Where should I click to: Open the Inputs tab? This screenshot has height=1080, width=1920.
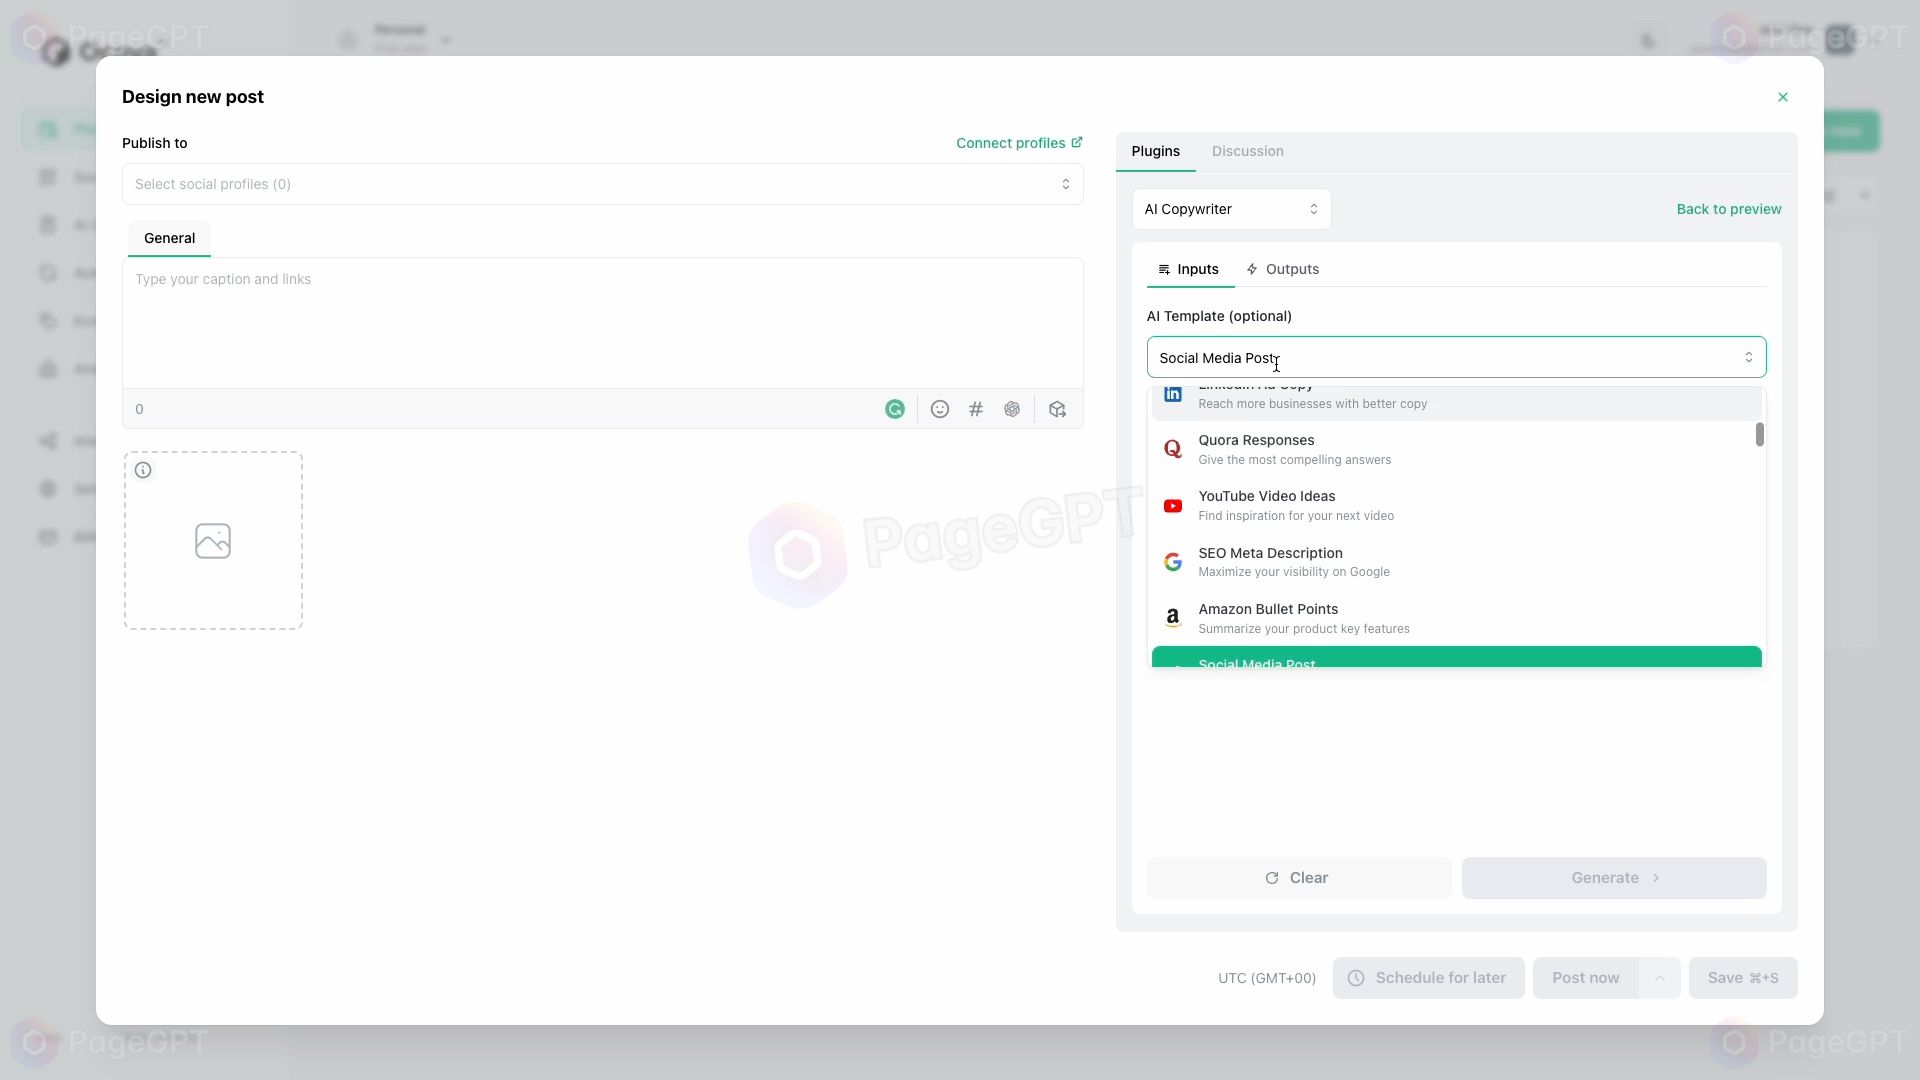pyautogui.click(x=1189, y=269)
